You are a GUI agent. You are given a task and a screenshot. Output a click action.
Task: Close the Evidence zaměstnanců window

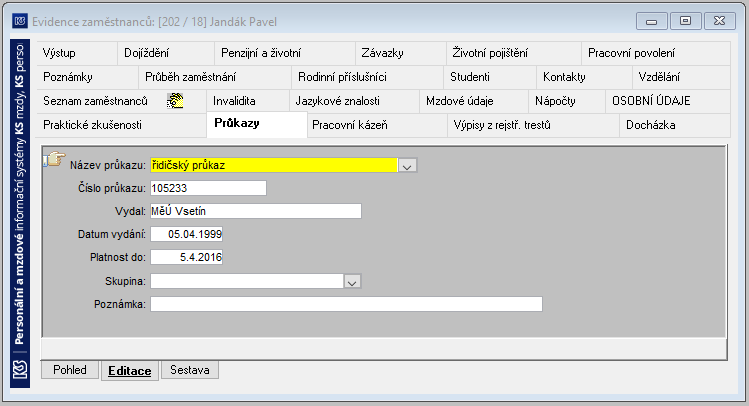[x=719, y=21]
